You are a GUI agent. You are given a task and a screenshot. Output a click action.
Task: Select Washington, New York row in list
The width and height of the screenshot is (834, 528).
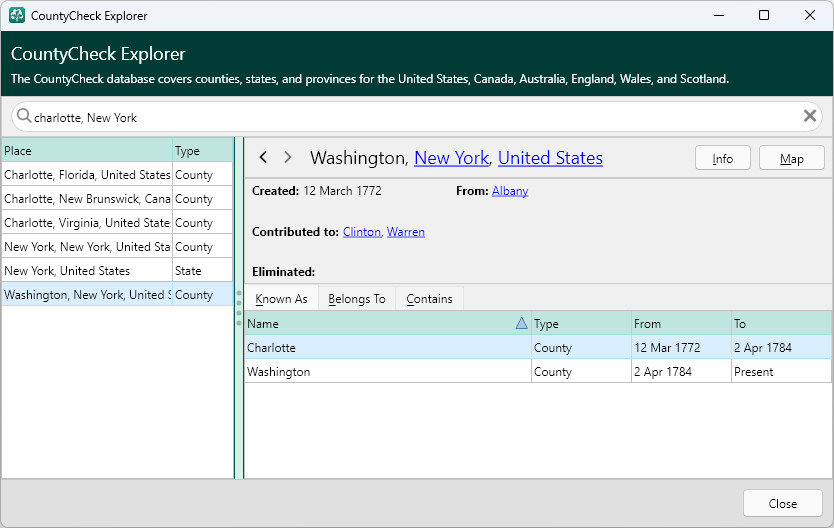(x=118, y=294)
